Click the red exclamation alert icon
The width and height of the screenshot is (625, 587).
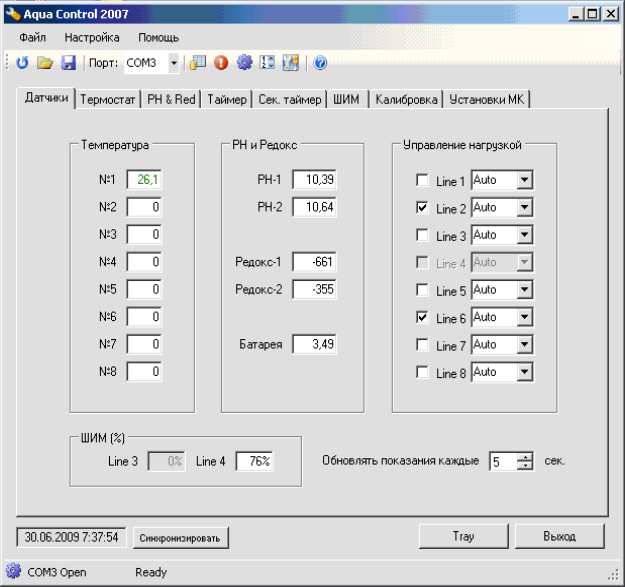tap(221, 63)
